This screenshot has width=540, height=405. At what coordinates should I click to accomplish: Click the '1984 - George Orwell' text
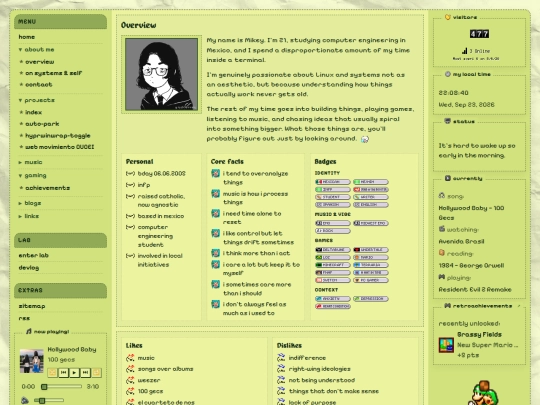pos(471,266)
